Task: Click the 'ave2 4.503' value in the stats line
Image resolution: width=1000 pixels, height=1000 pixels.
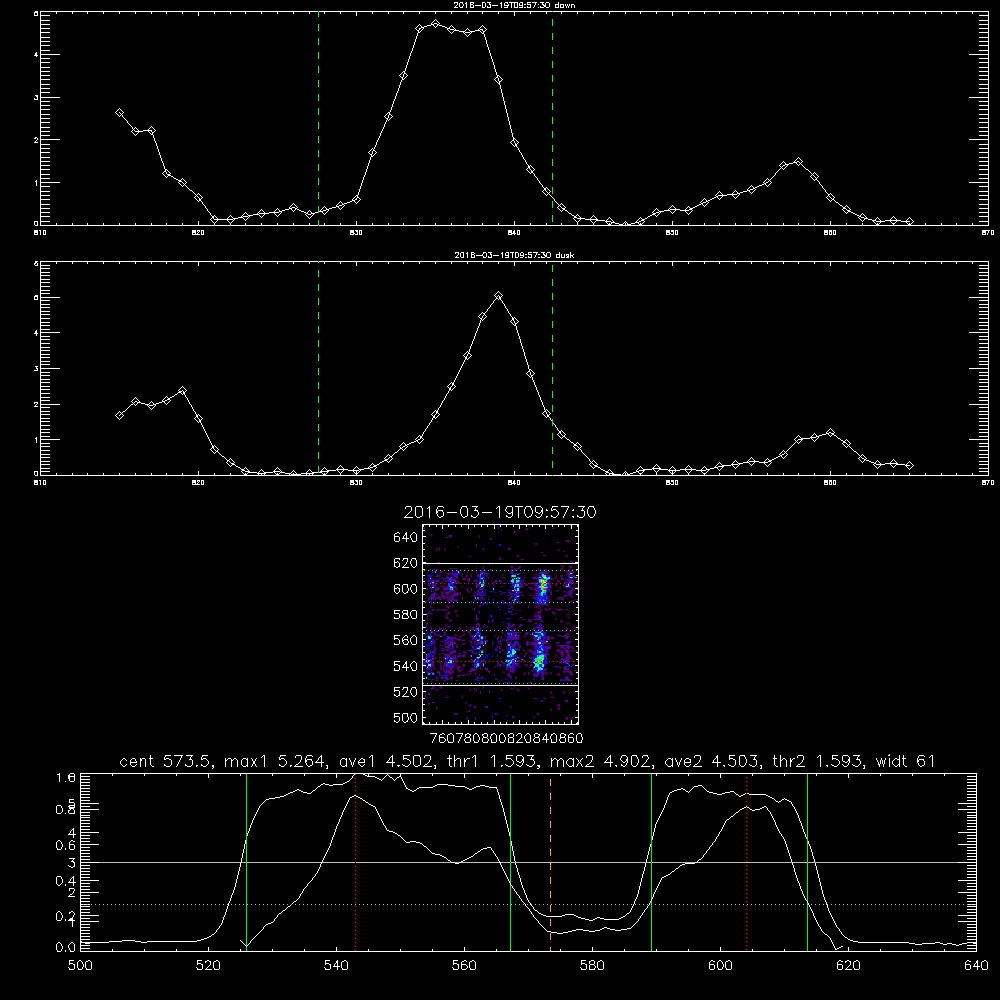Action: click(711, 761)
